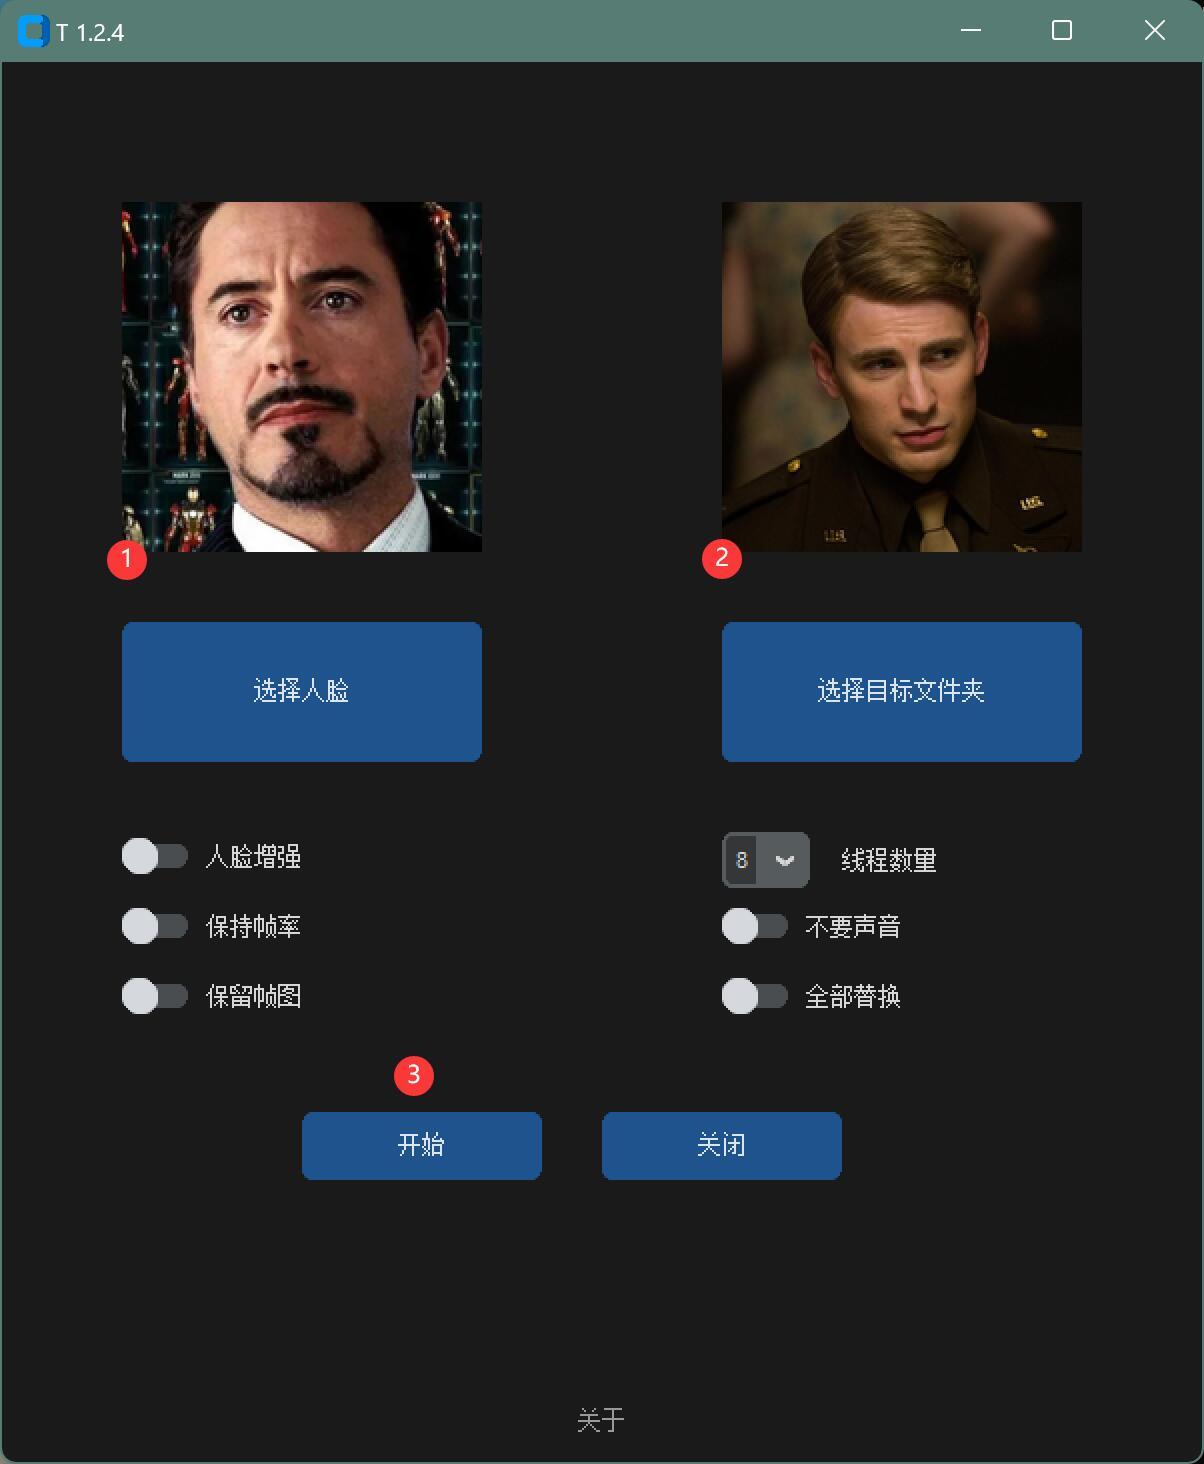The image size is (1204, 1464).
Task: Expand the 线程数量 dropdown arrow
Action: [x=785, y=860]
